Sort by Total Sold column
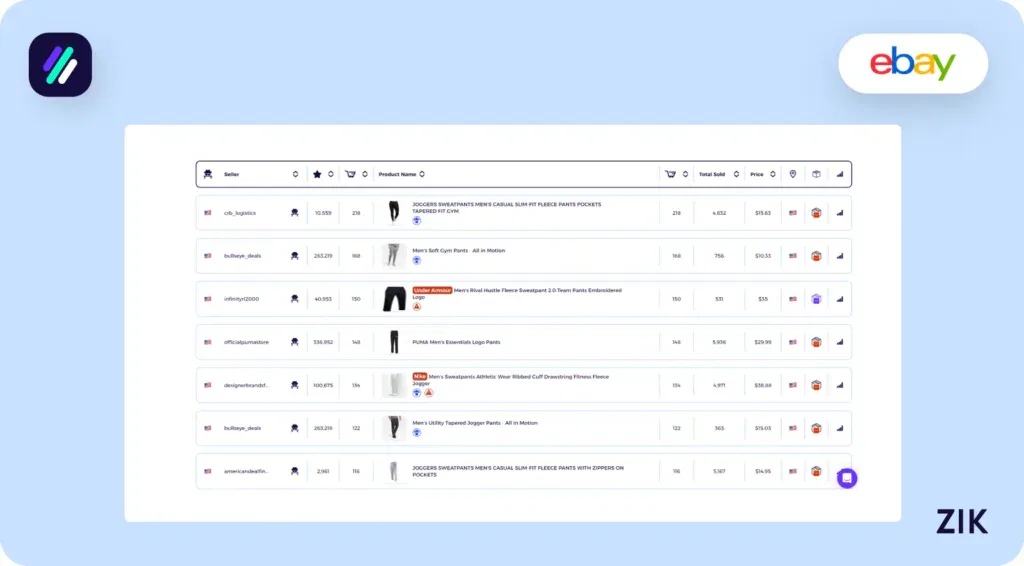Image resolution: width=1024 pixels, height=566 pixels. coord(736,174)
